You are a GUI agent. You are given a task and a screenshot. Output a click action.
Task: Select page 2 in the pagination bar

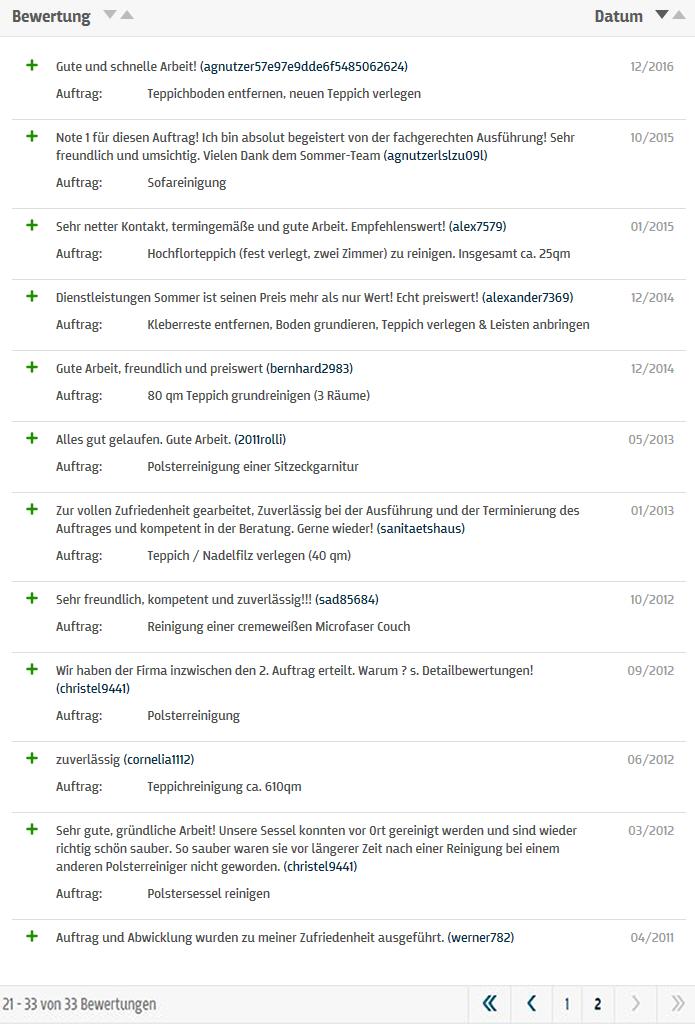pyautogui.click(x=597, y=1002)
